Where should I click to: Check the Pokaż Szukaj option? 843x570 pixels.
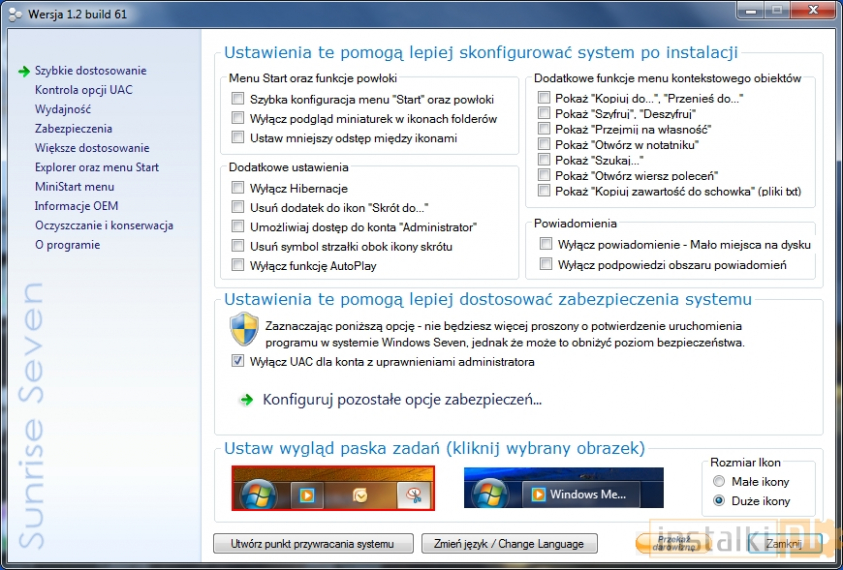[544, 160]
